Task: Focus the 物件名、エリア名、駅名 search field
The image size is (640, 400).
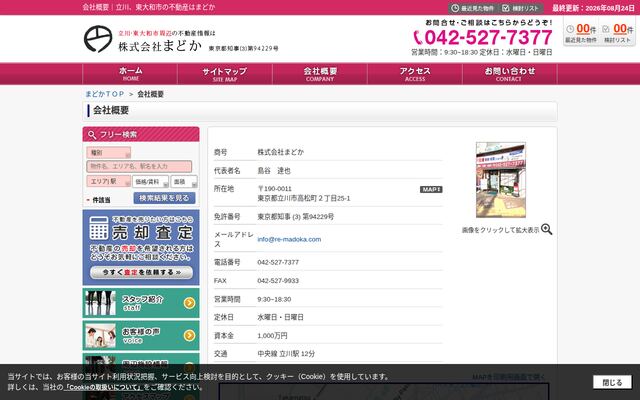Action: pyautogui.click(x=139, y=167)
